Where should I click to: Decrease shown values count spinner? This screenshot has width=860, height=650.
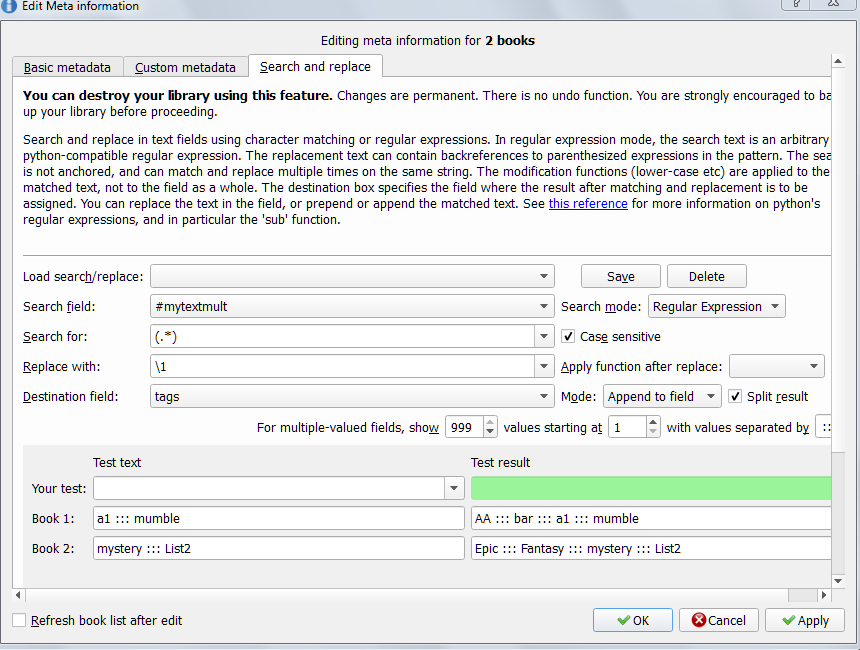click(490, 432)
